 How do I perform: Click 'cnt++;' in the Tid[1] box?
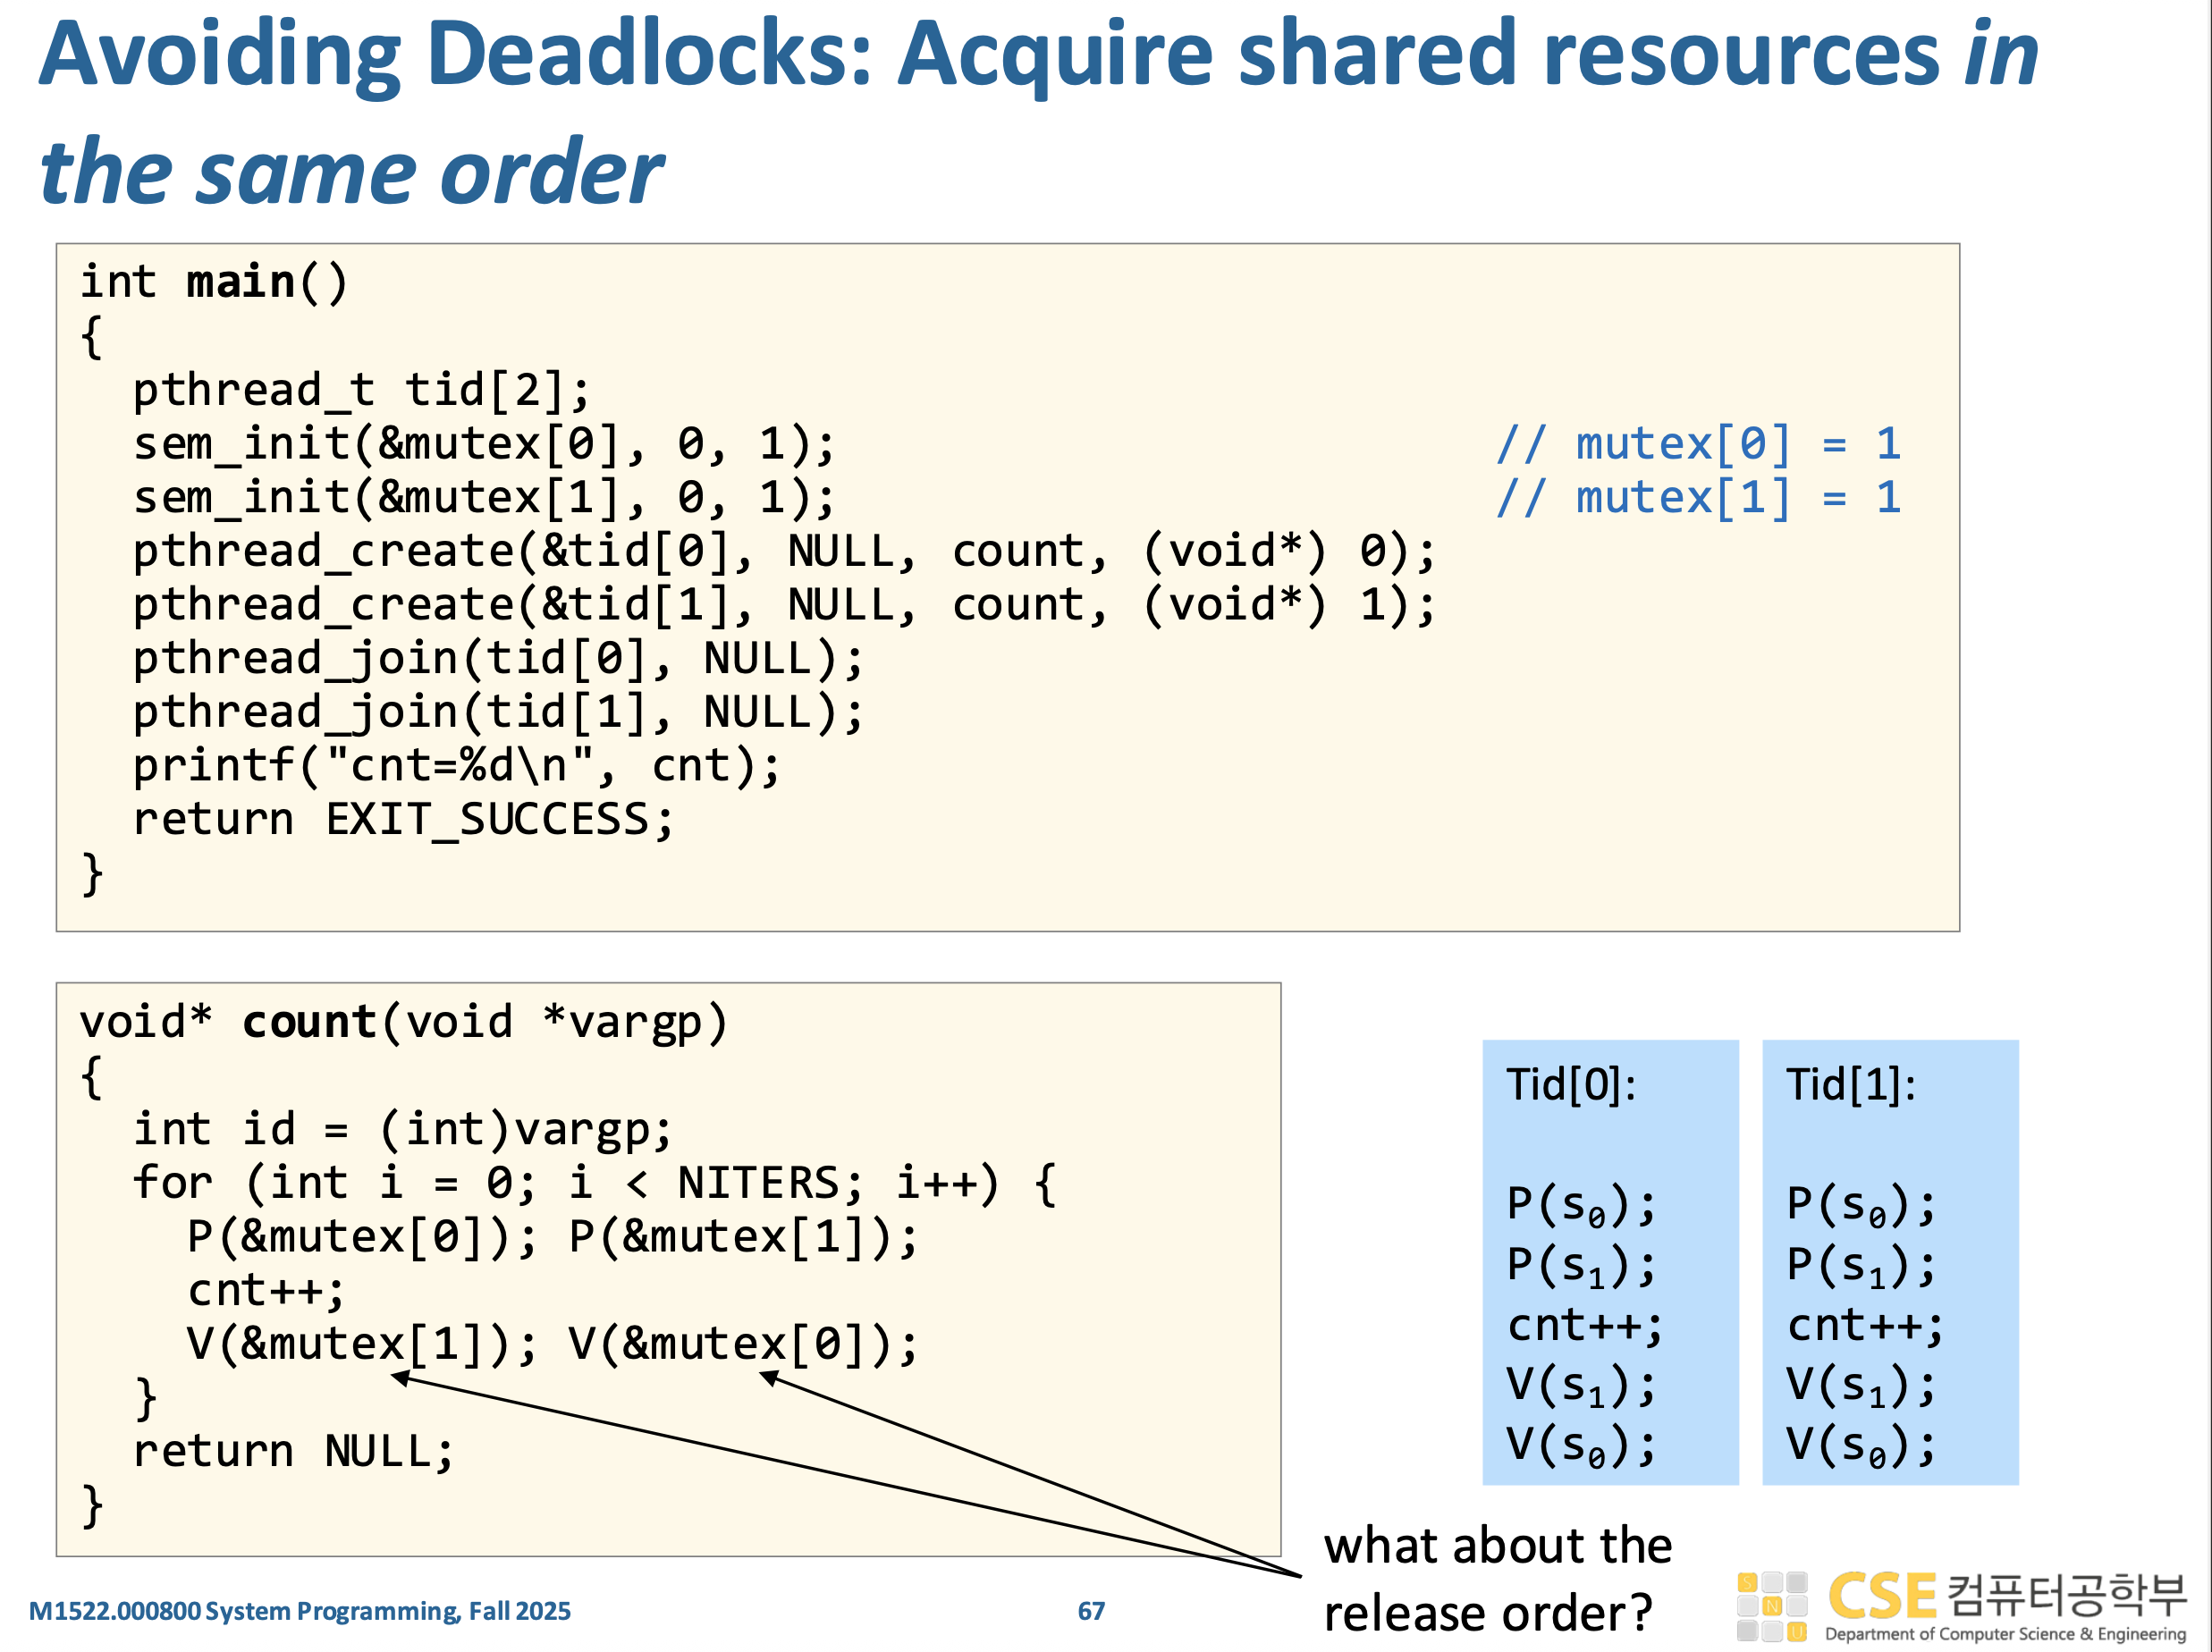1865,1326
